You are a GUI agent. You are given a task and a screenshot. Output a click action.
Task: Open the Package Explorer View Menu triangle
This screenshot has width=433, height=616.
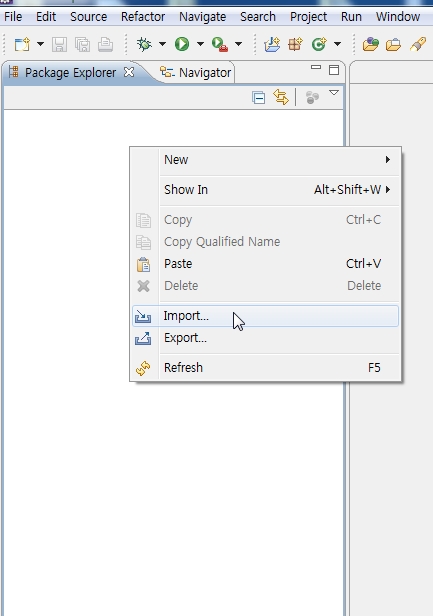tap(334, 93)
